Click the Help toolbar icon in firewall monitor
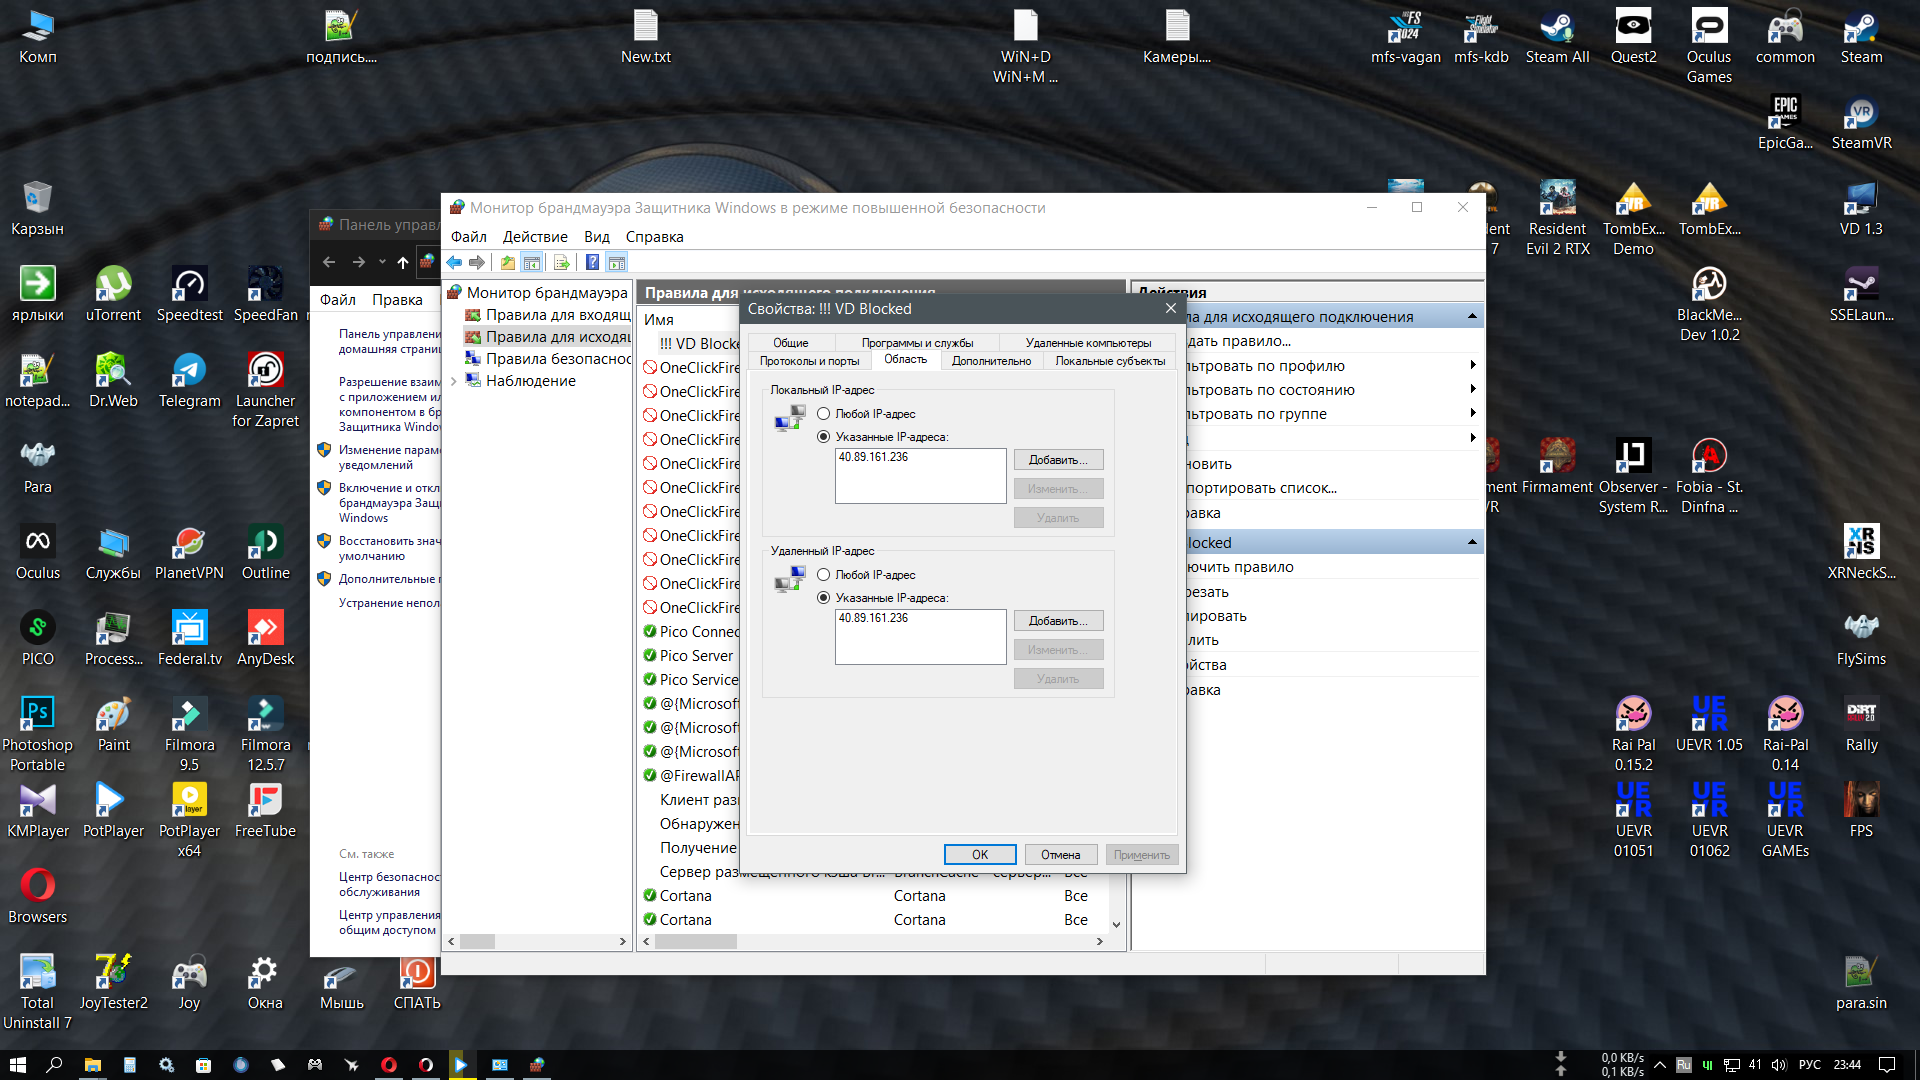The height and width of the screenshot is (1080, 1920). (592, 262)
